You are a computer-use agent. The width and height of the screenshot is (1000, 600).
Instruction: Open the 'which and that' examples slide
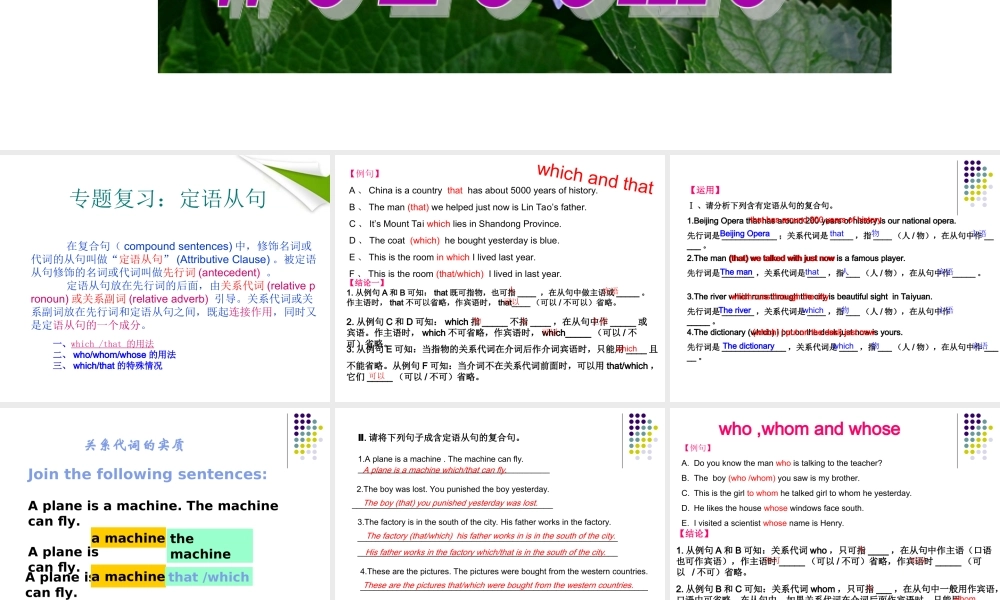(500, 278)
